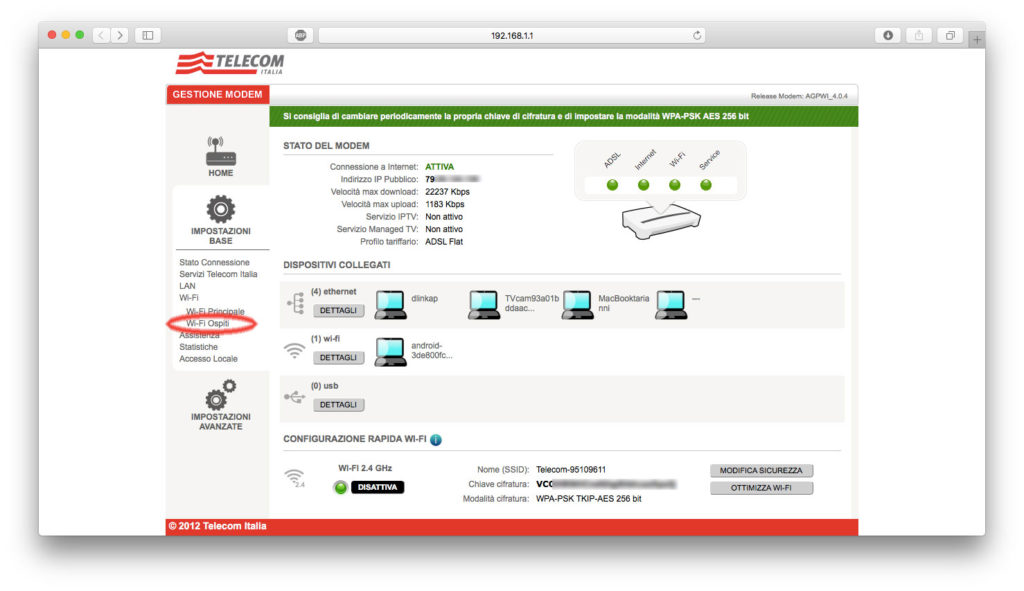Click the address bar showing 192.168.1.1
Viewport: 1024px width, 591px height.
coord(512,35)
